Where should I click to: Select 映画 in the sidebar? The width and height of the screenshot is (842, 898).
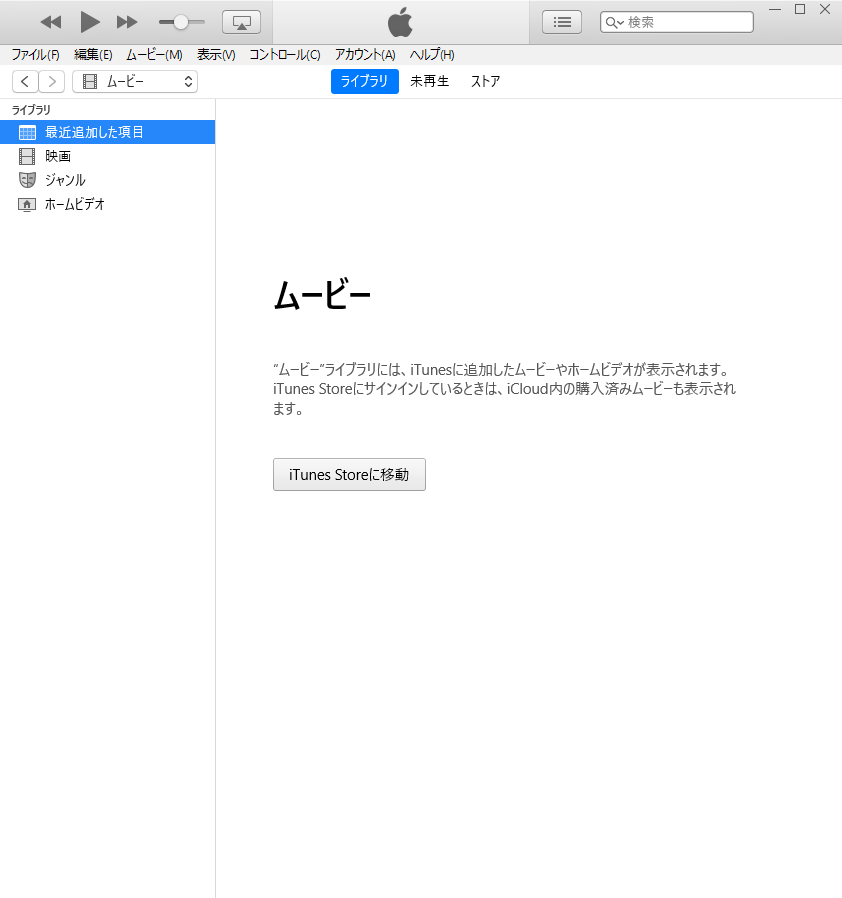pos(107,156)
